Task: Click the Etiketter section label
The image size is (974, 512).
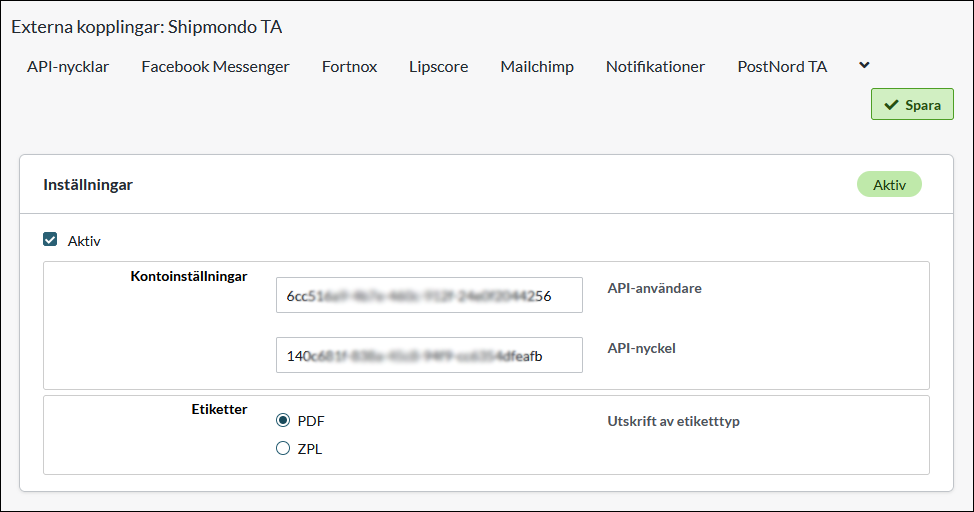Action: coord(219,409)
